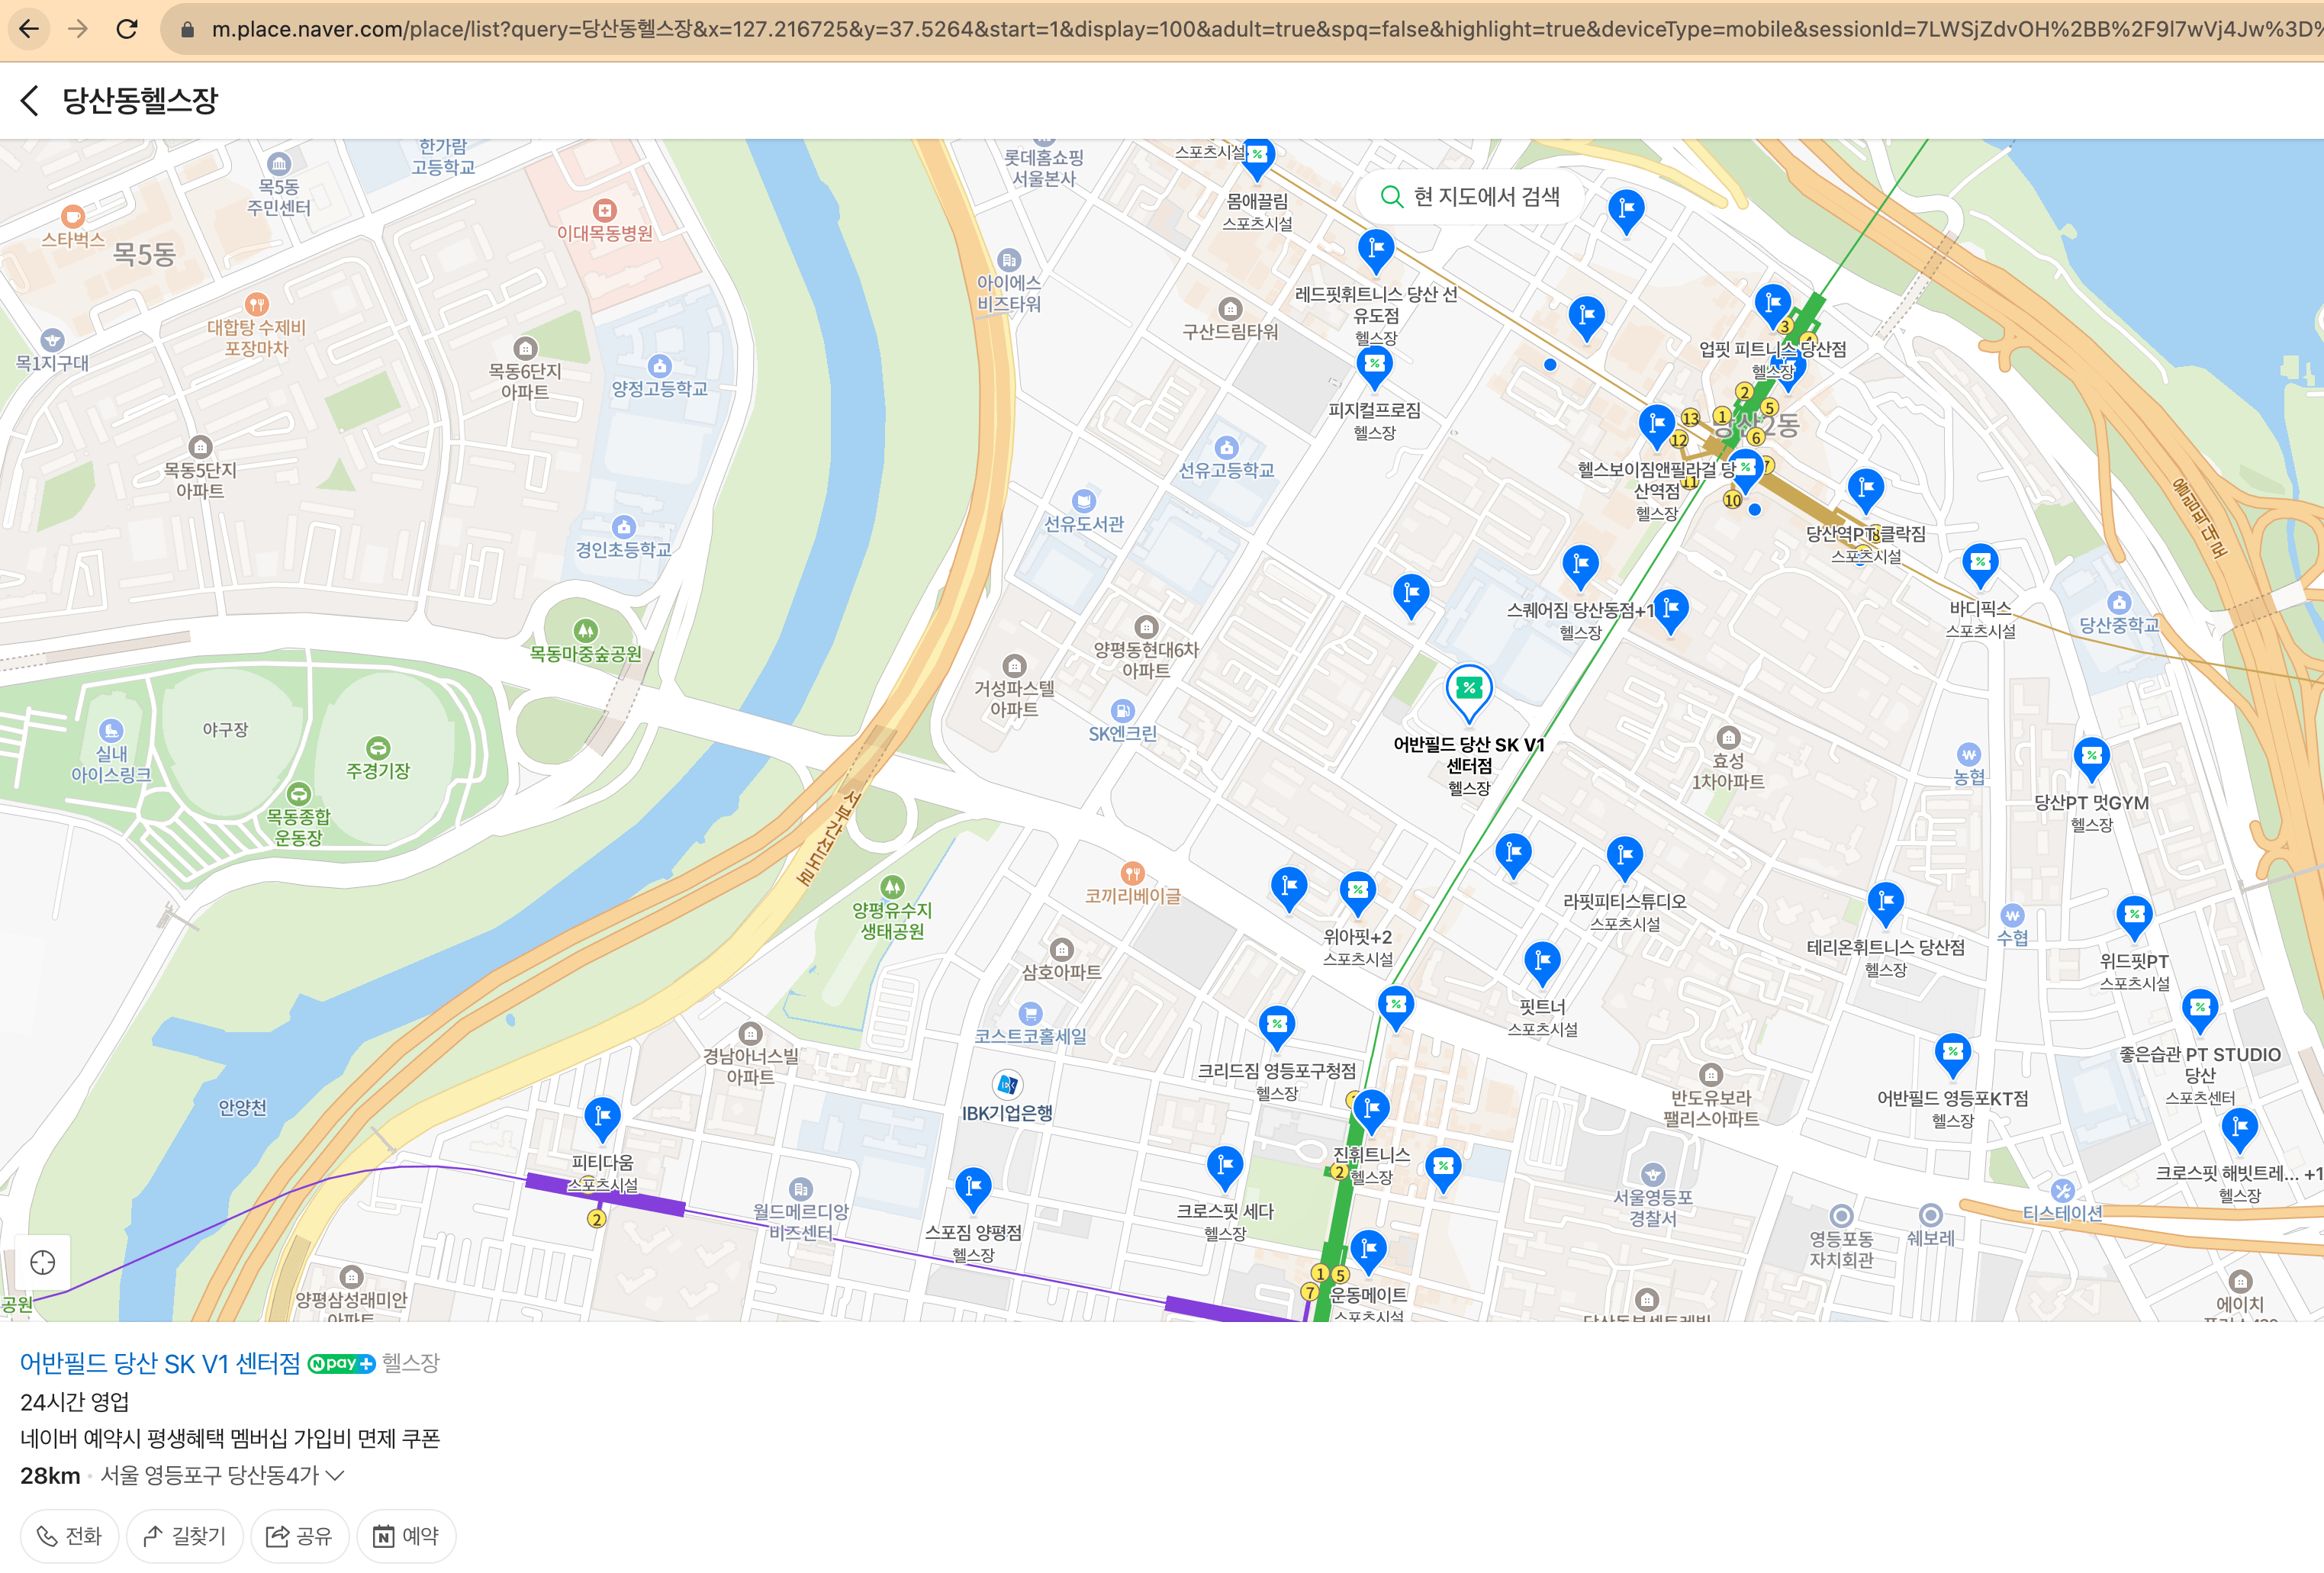Click the 업핏 피트니스 당산점 map label
The width and height of the screenshot is (2324, 1573).
[1772, 349]
